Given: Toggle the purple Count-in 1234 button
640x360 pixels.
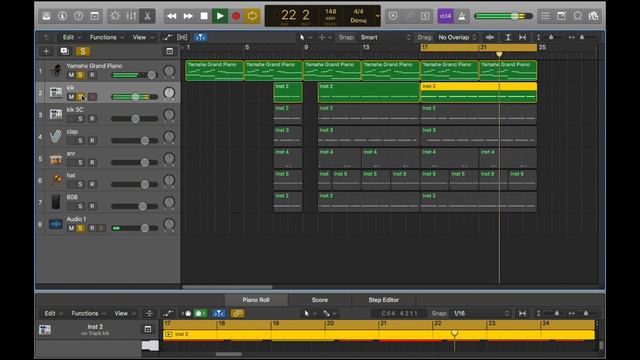Looking at the screenshot, I should click(445, 16).
